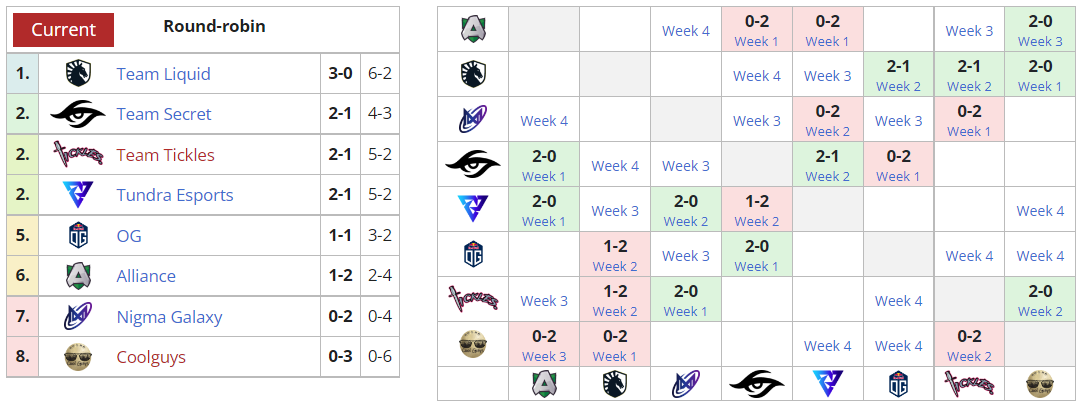Click Nigma Galaxy logo in crosstable bottom row
This screenshot has width=1080, height=407.
685,384
